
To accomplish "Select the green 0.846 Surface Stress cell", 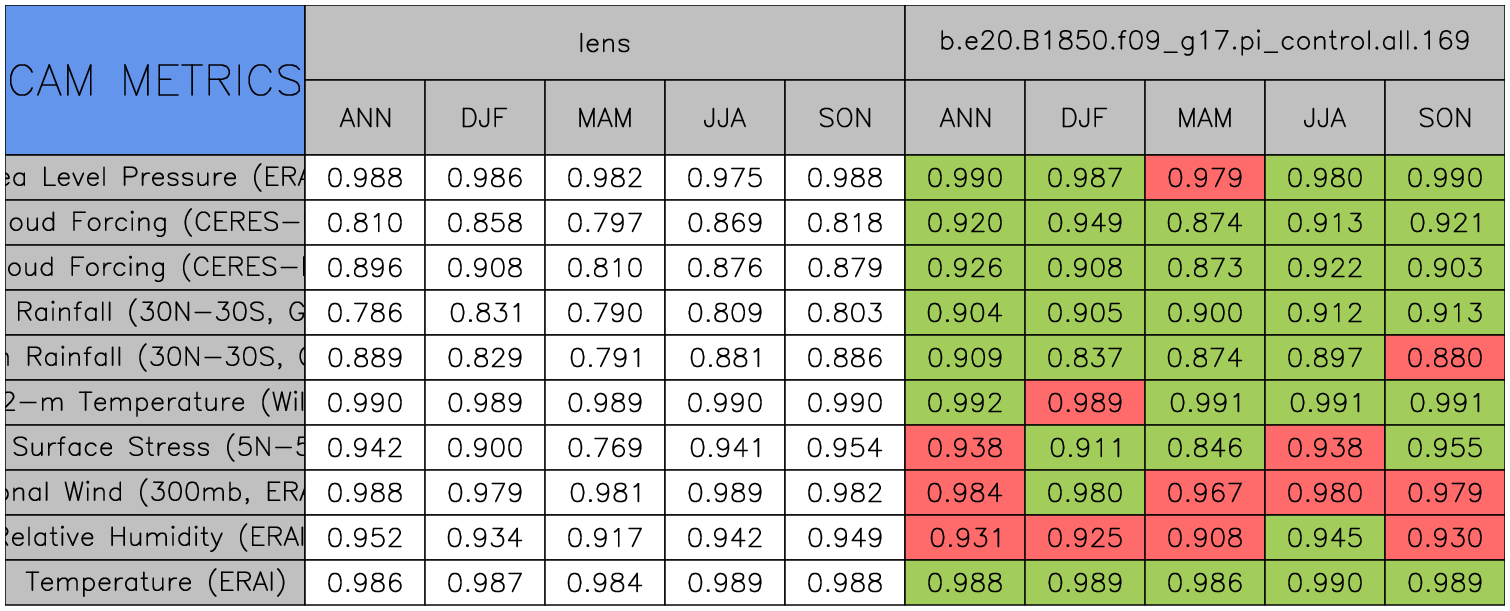I will 1204,447.
